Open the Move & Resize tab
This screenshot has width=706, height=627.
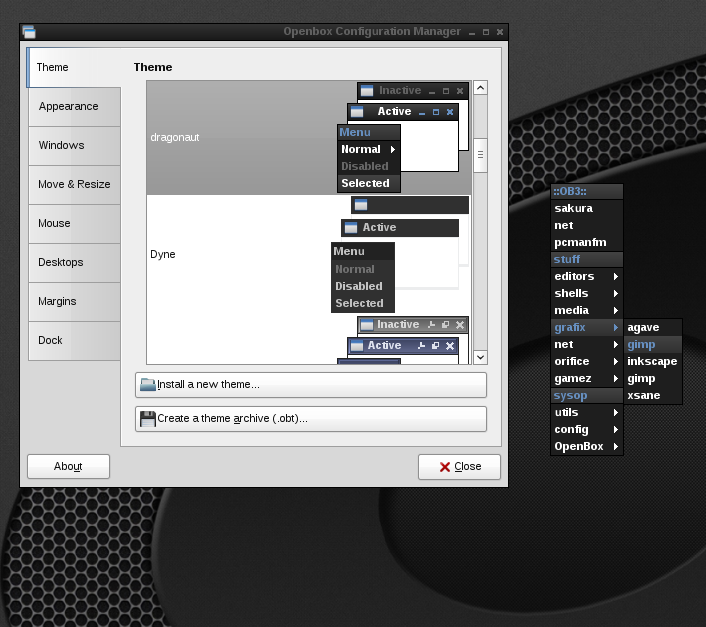74,185
